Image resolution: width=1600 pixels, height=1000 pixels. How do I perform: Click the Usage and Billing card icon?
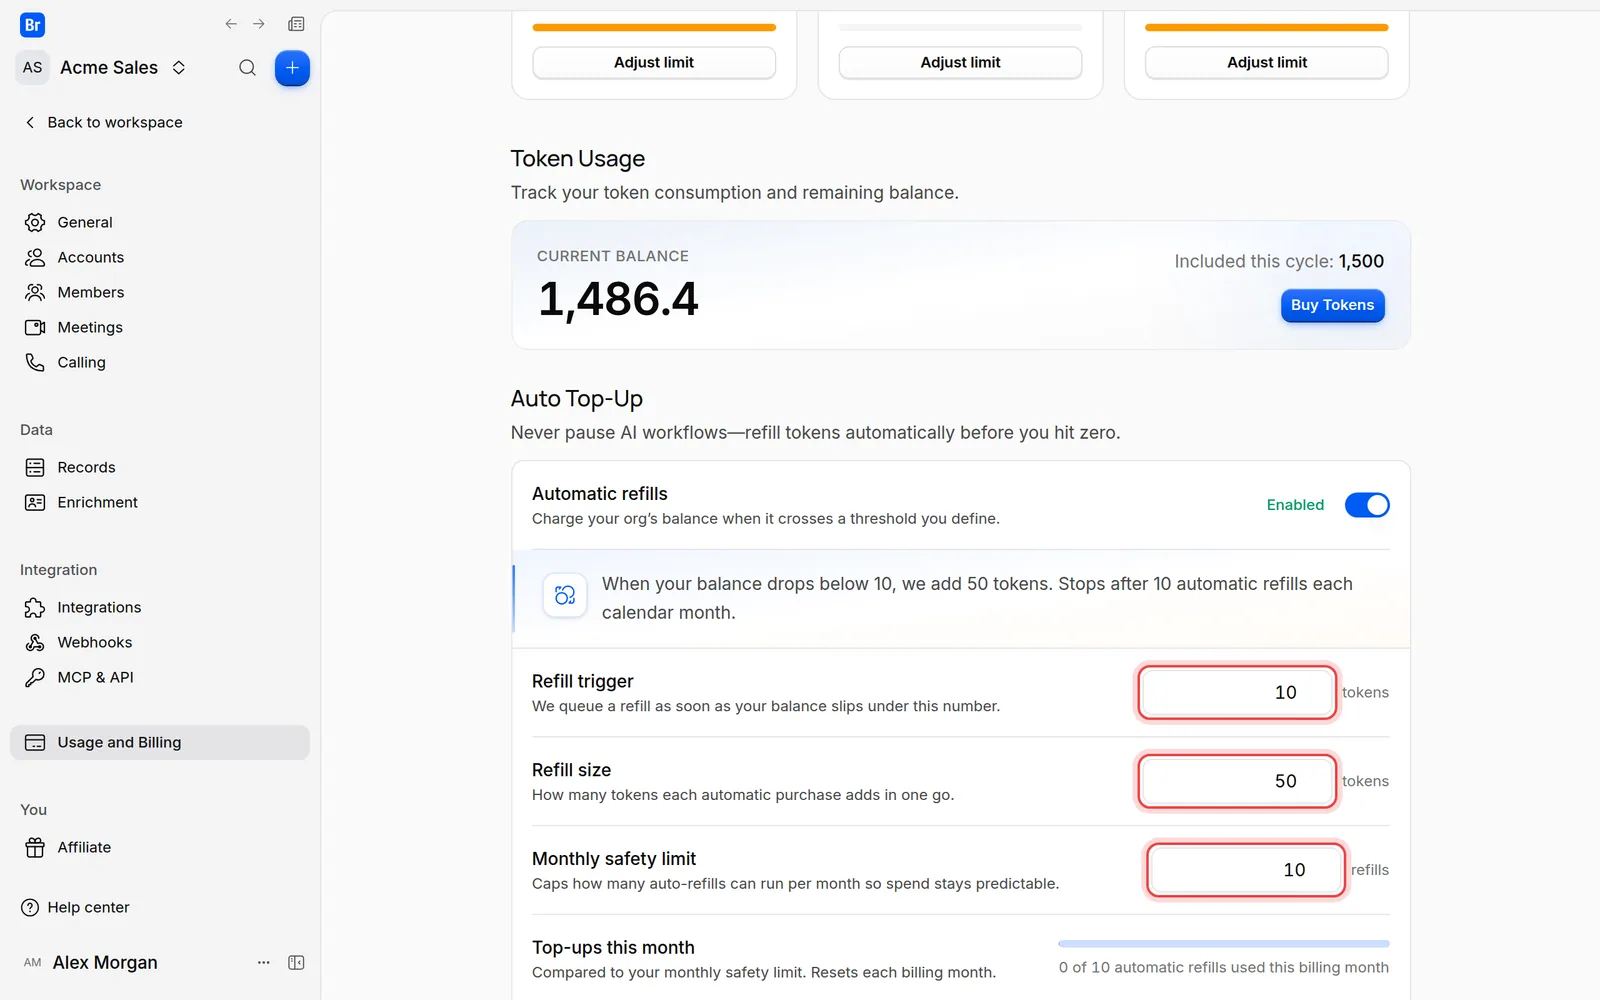(x=35, y=742)
